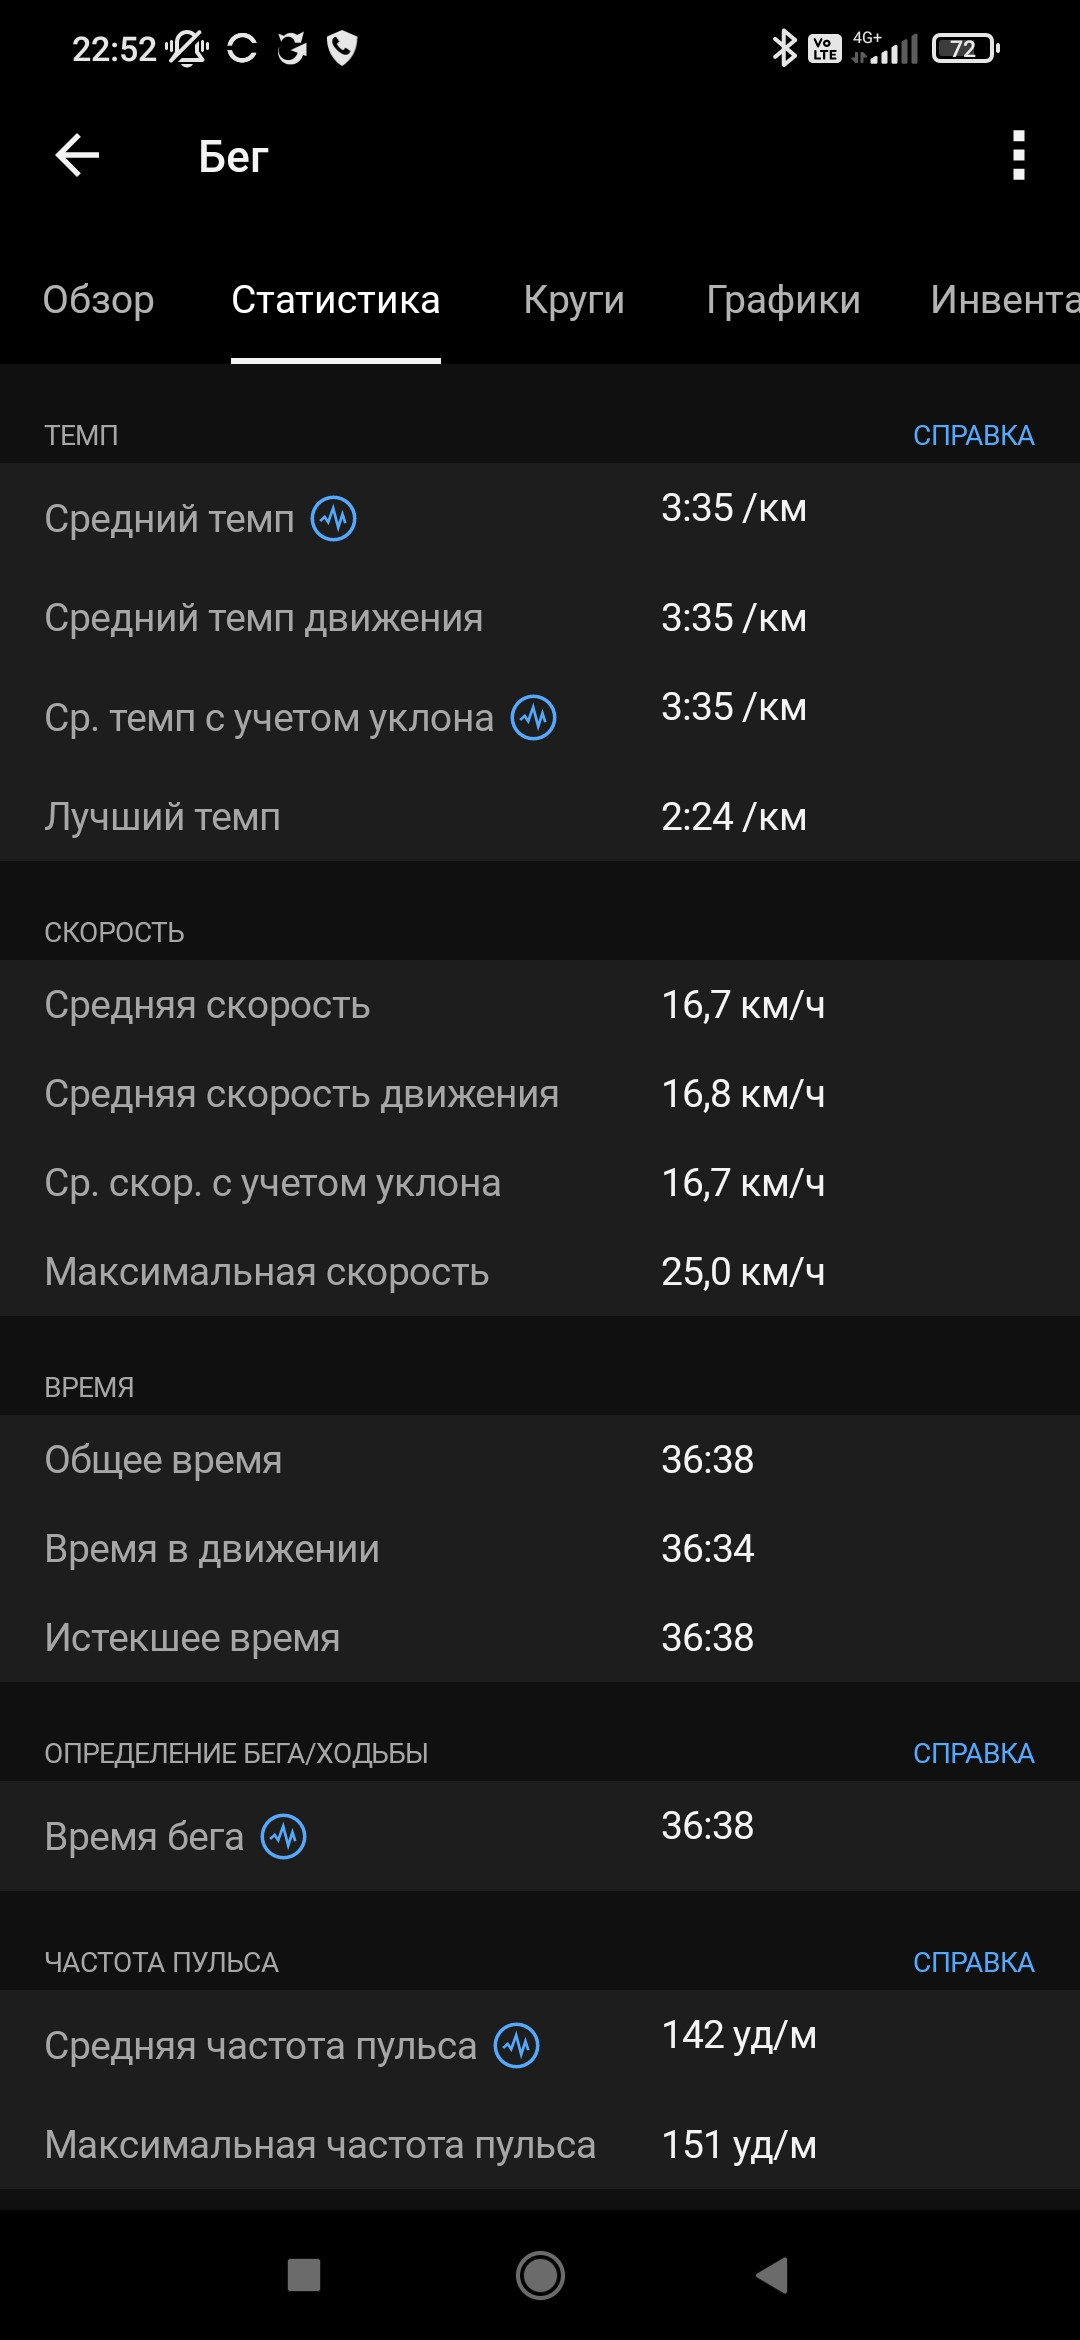Tap the pulse icon beside Время бега
The height and width of the screenshot is (2340, 1080).
[284, 1837]
